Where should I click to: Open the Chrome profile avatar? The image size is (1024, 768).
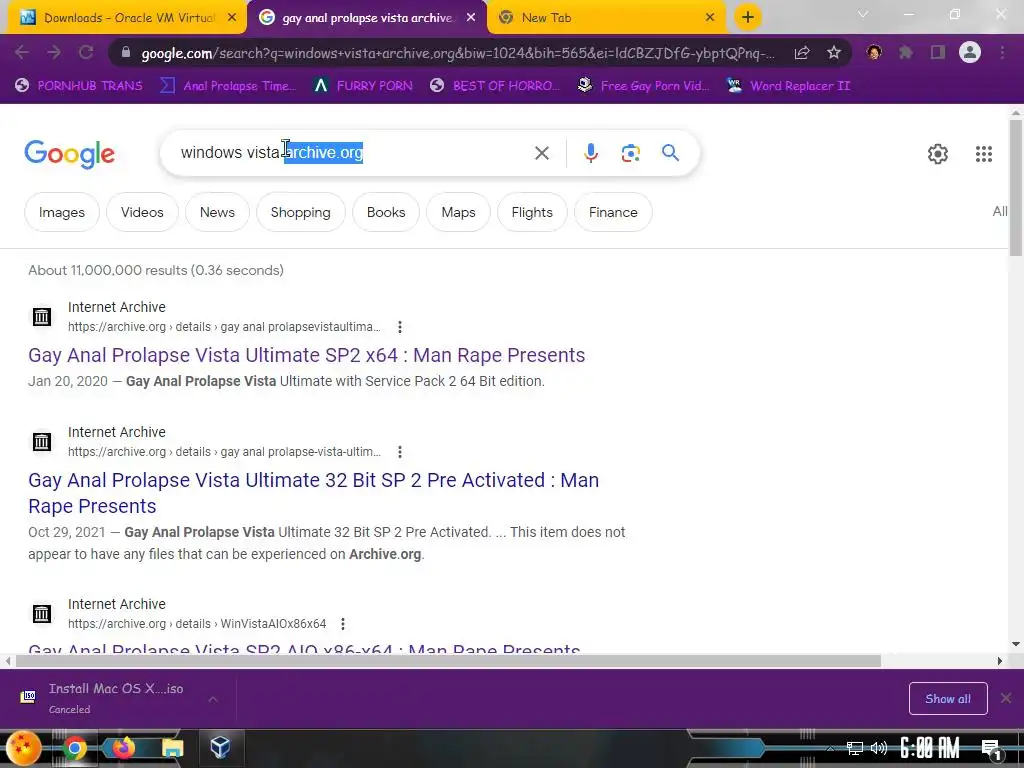pyautogui.click(x=970, y=52)
